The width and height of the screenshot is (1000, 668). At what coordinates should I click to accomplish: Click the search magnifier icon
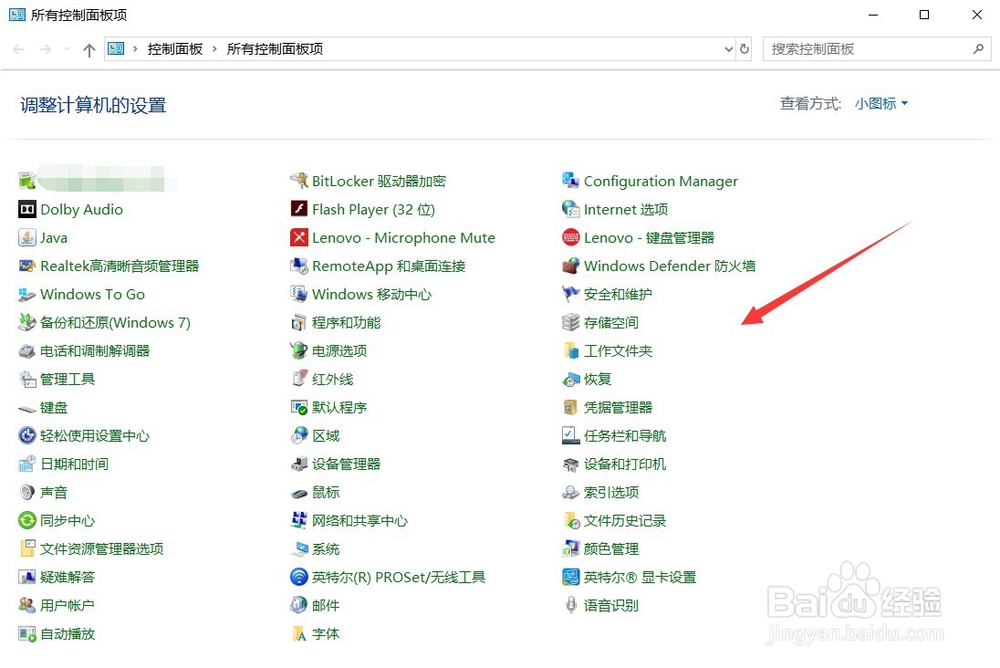(x=978, y=49)
